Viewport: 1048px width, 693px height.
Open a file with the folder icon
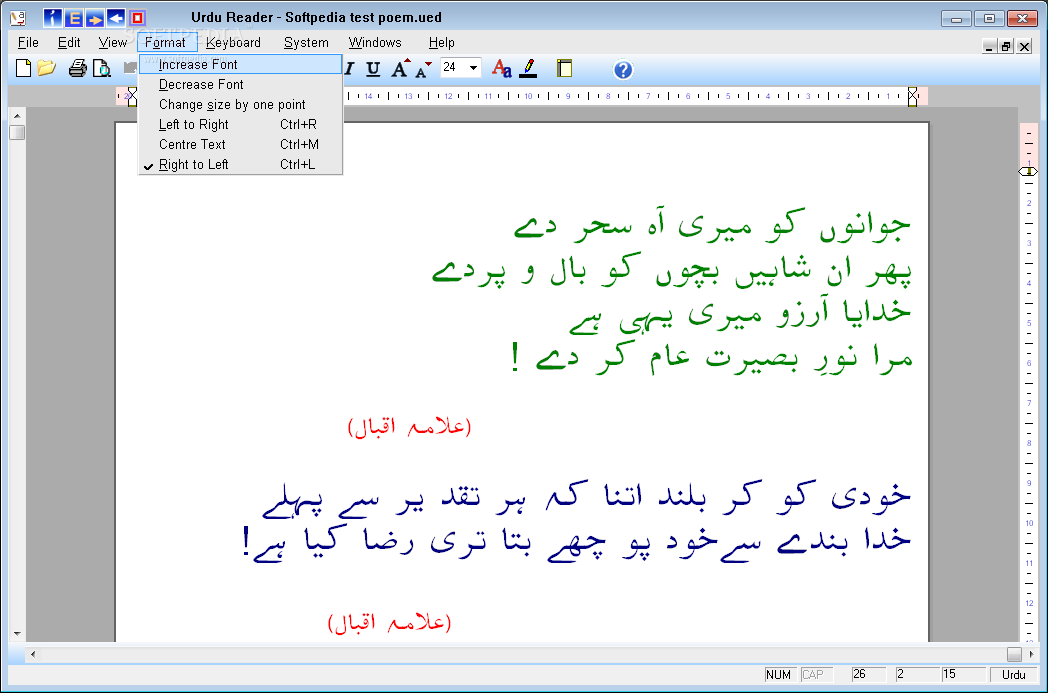(46, 68)
